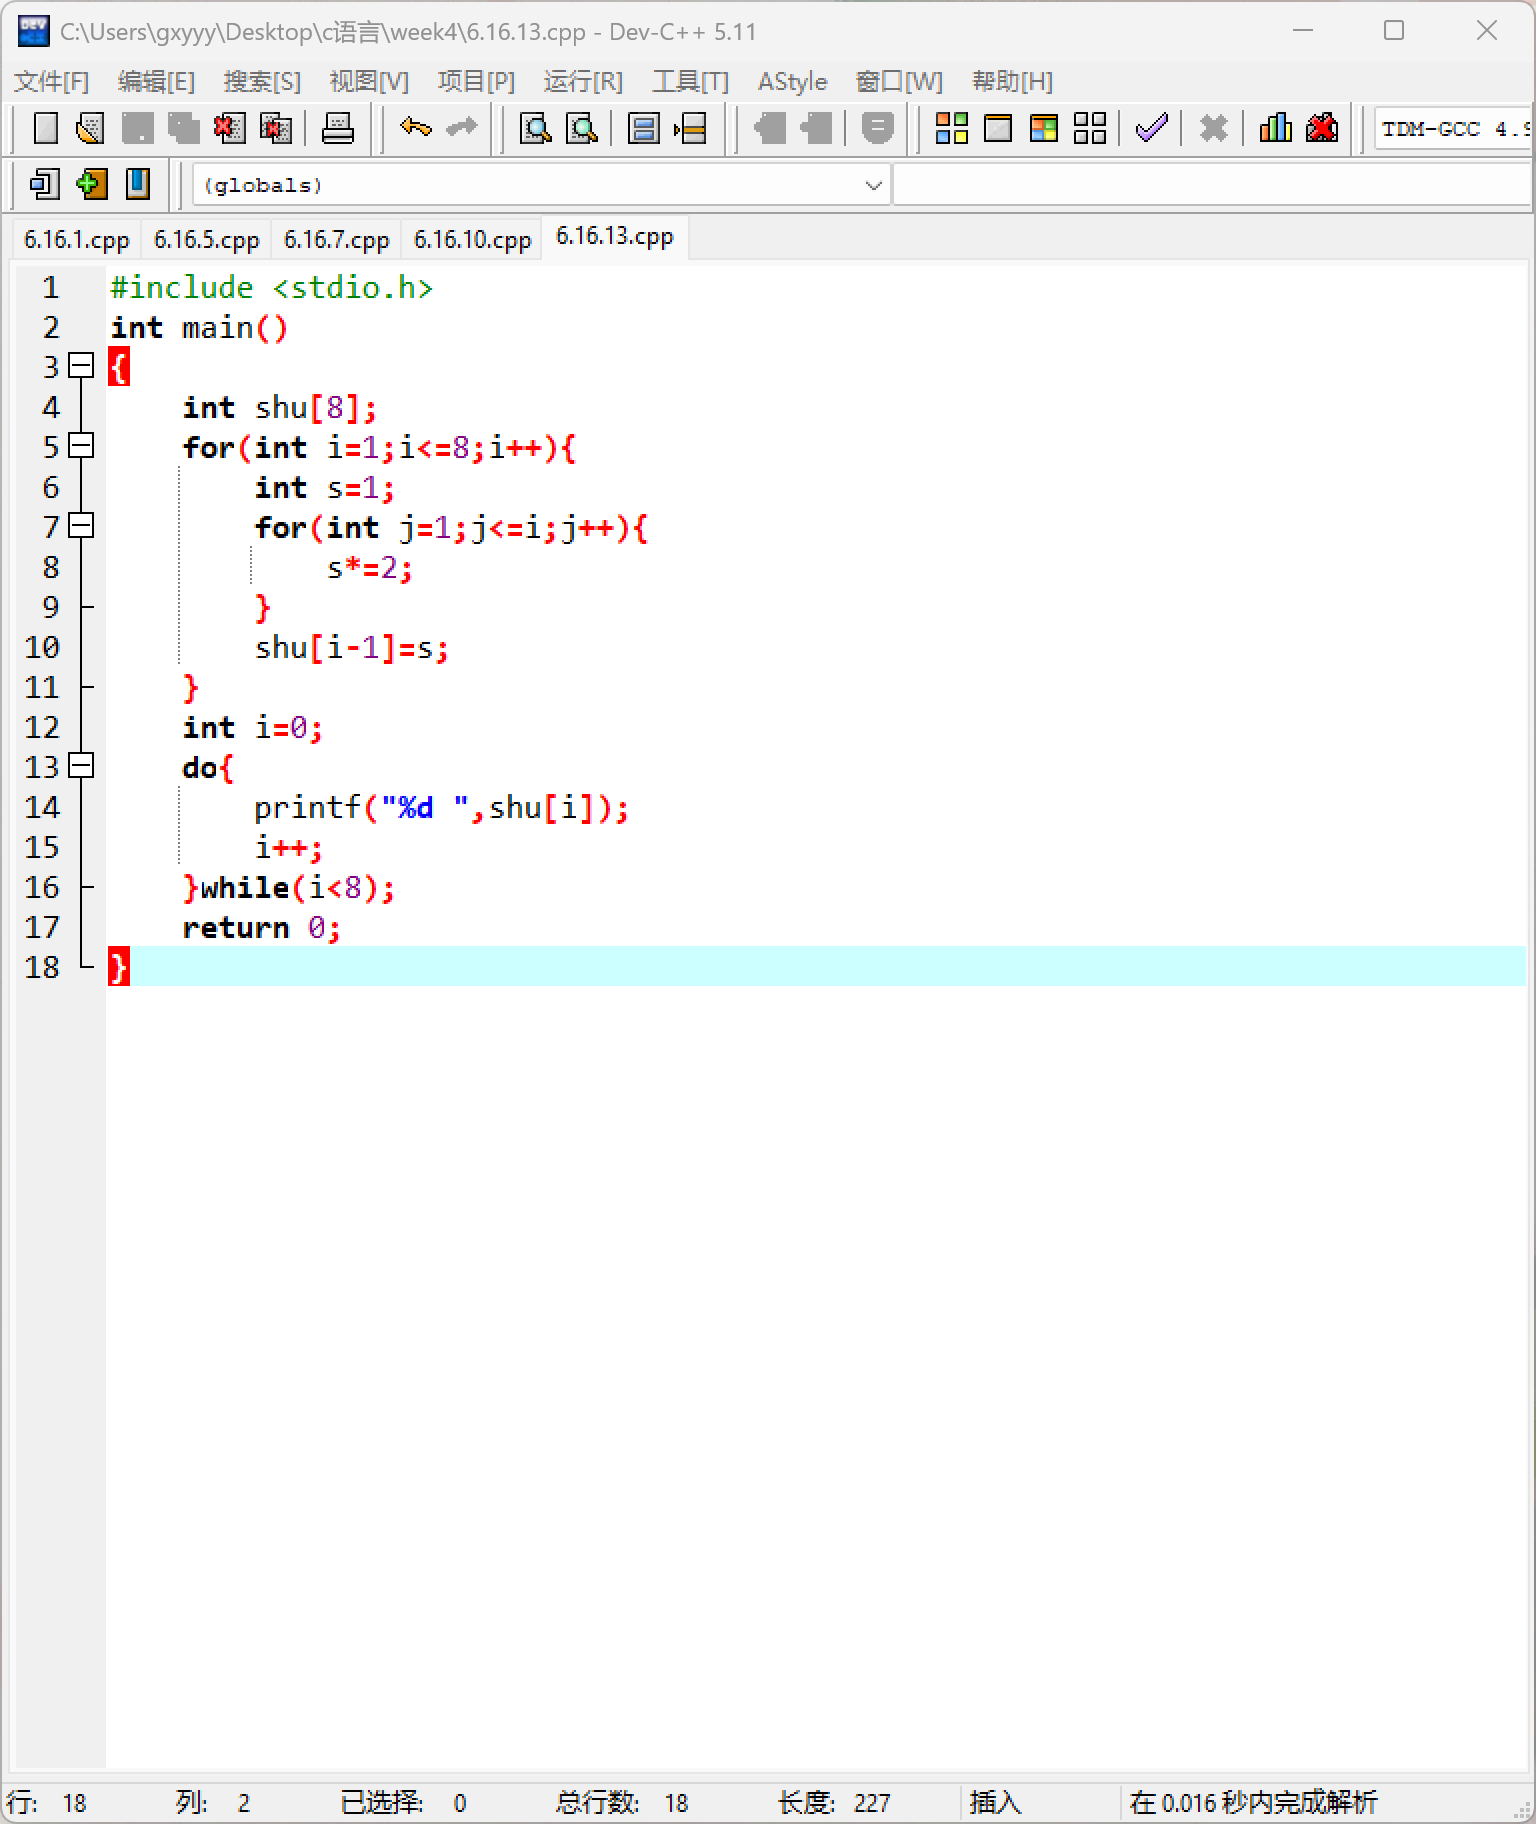Viewport: 1536px width, 1824px height.
Task: Click the Save all files icon
Action: (x=184, y=128)
